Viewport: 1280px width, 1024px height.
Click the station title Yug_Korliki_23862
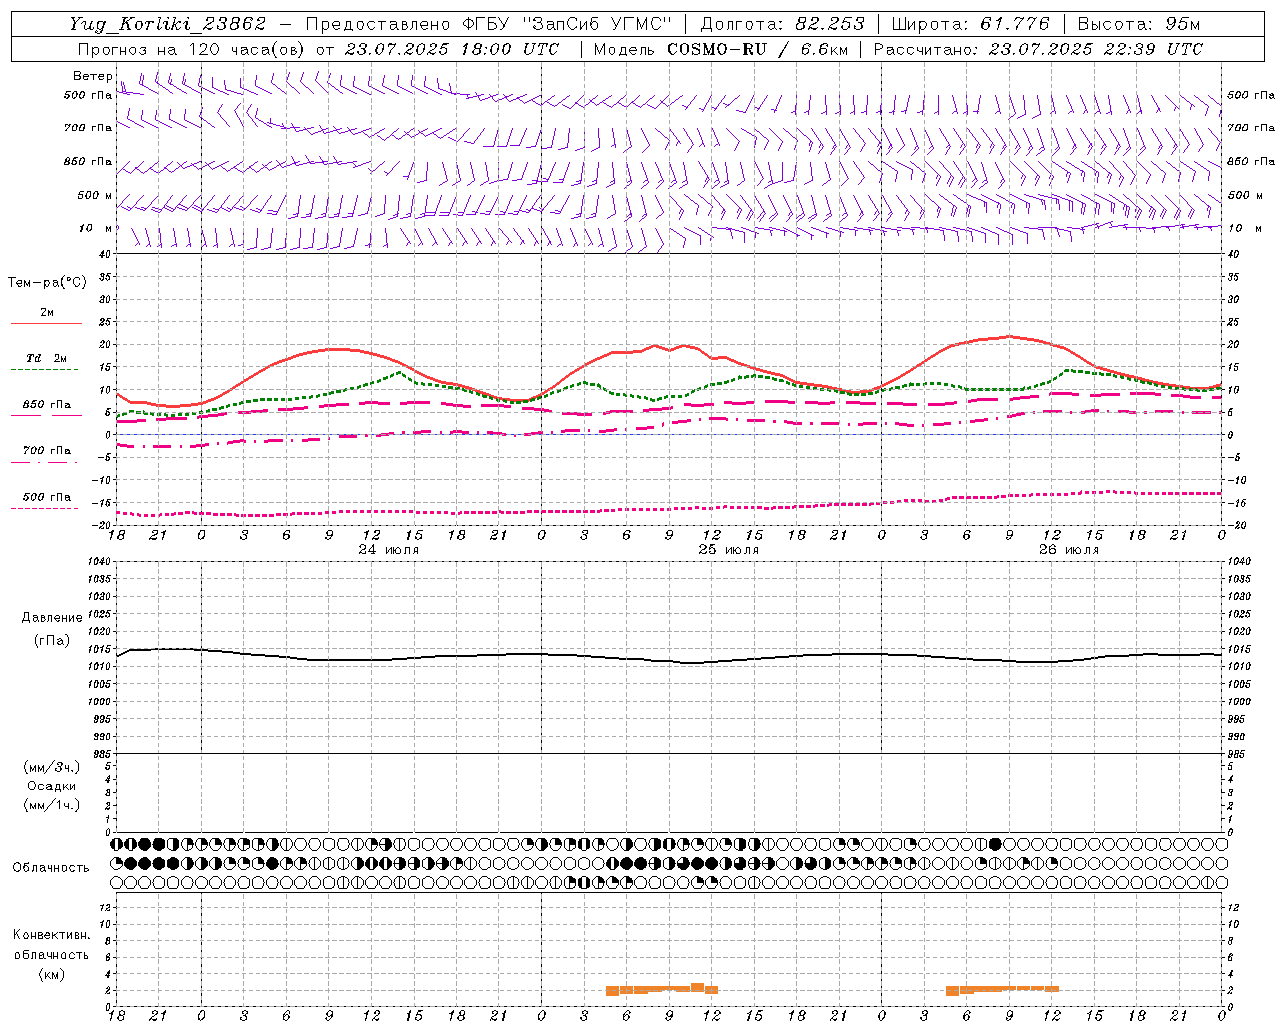click(167, 24)
